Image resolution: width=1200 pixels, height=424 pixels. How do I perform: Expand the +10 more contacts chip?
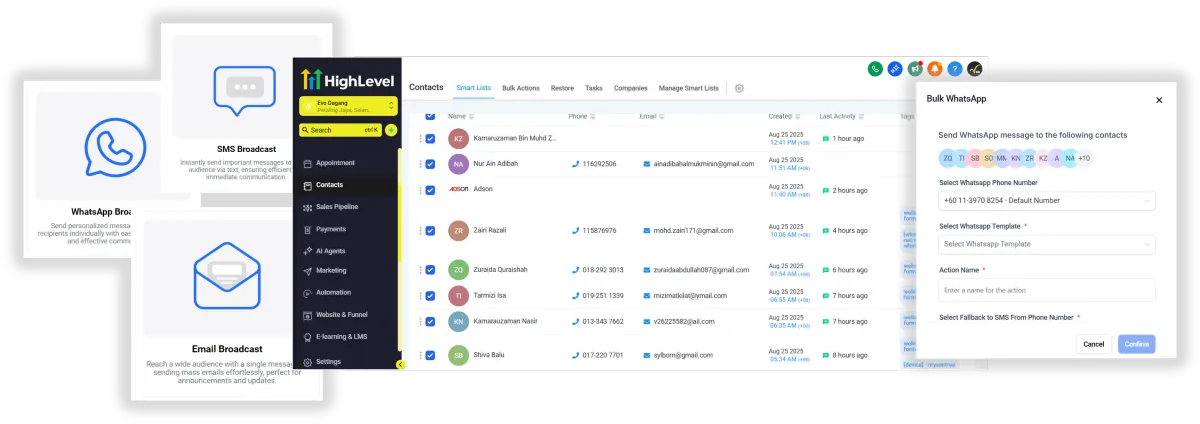(1083, 158)
